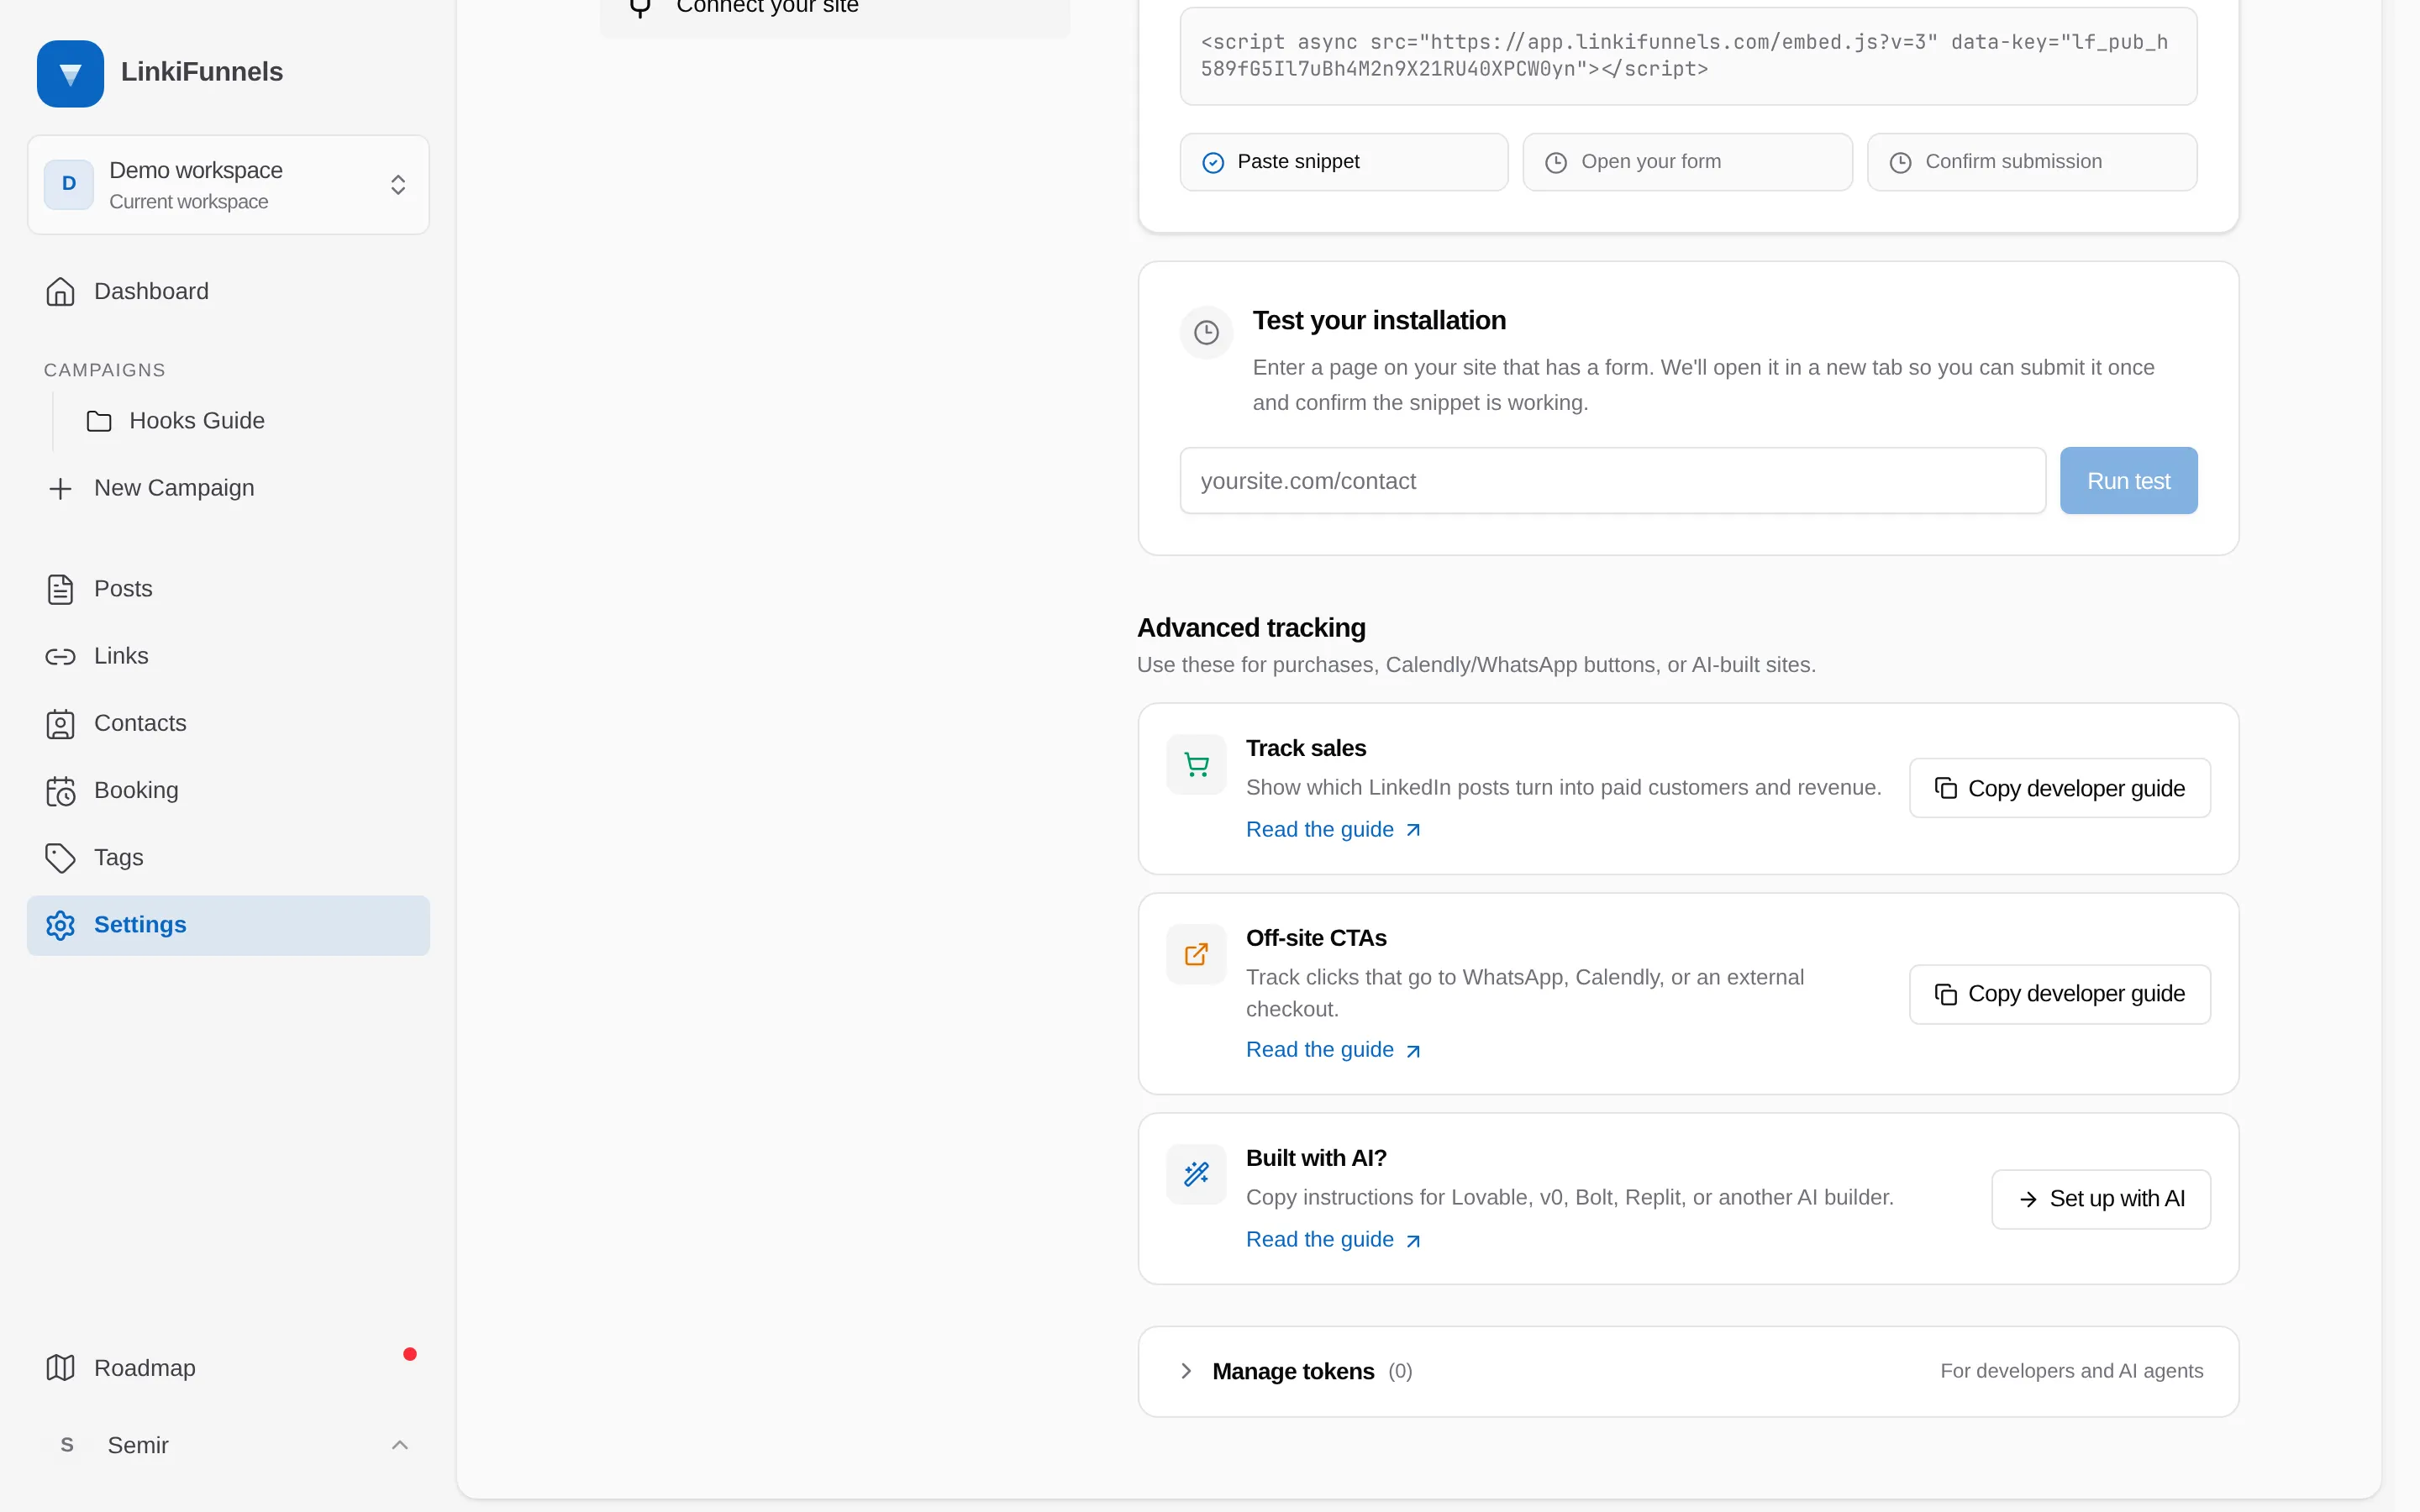2420x1512 pixels.
Task: Click the red Roadmap notification dot
Action: click(x=410, y=1354)
